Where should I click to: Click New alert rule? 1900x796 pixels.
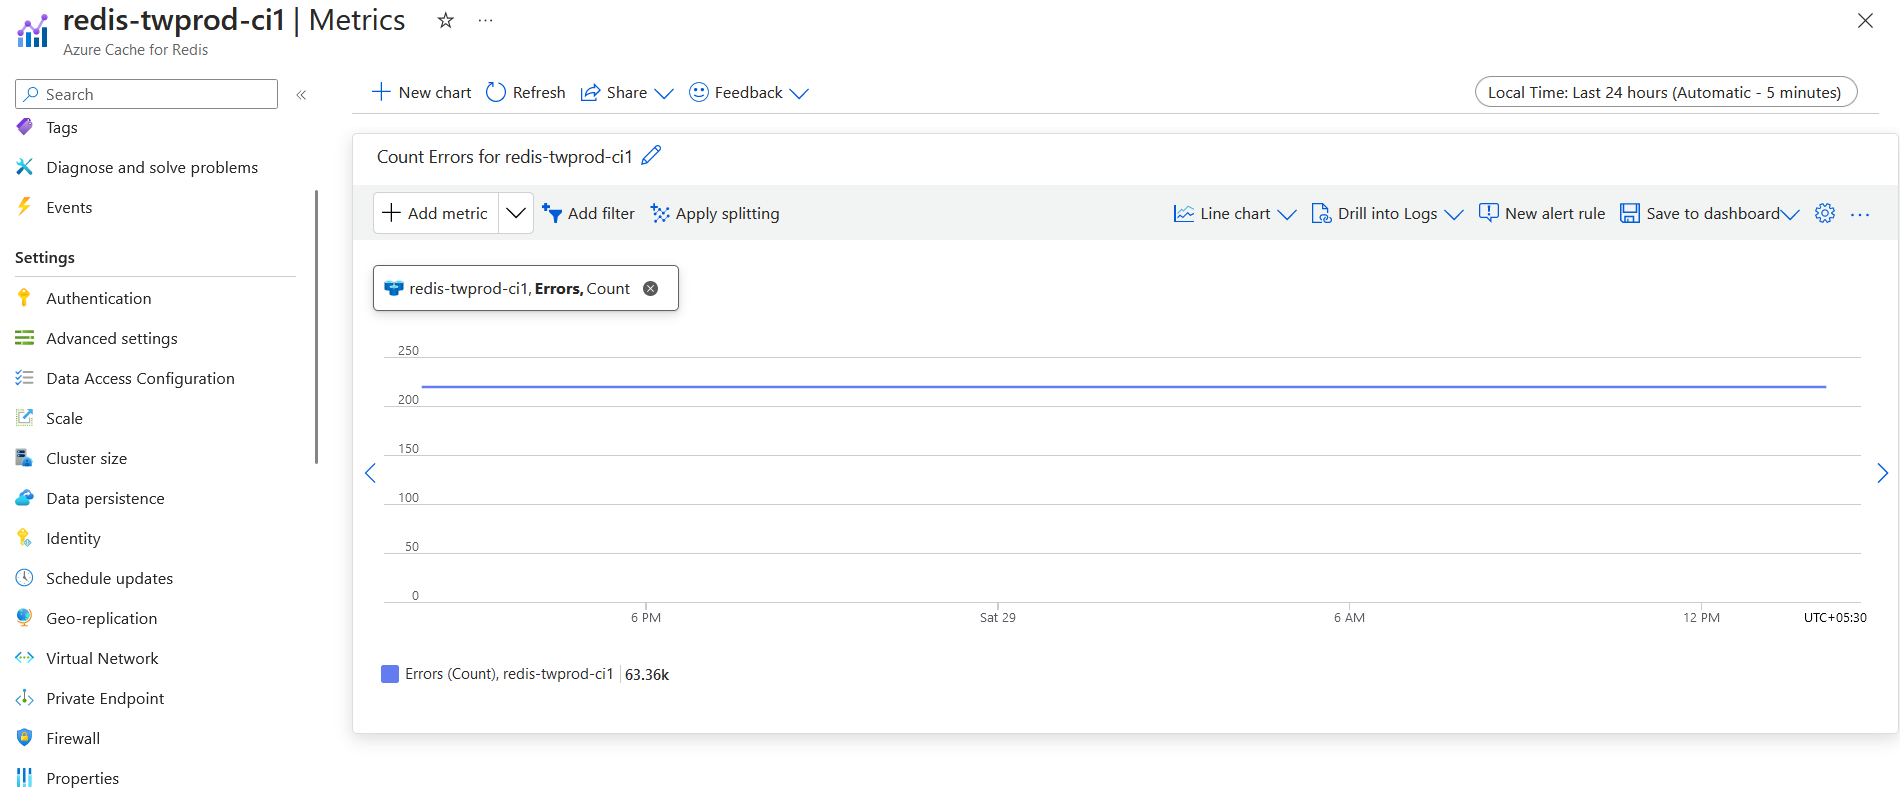pos(1542,213)
